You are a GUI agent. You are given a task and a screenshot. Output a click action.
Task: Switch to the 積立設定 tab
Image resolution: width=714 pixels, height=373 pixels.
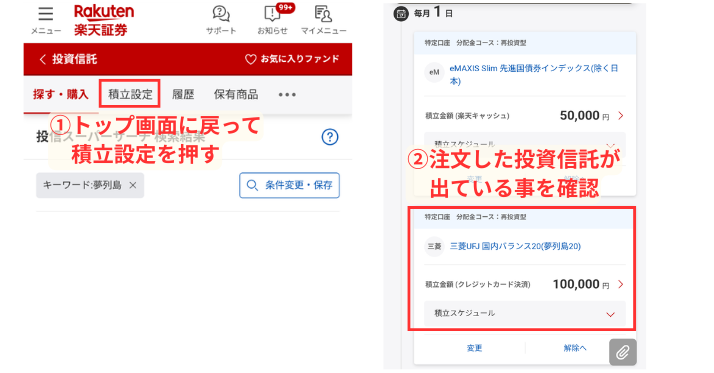click(x=130, y=94)
